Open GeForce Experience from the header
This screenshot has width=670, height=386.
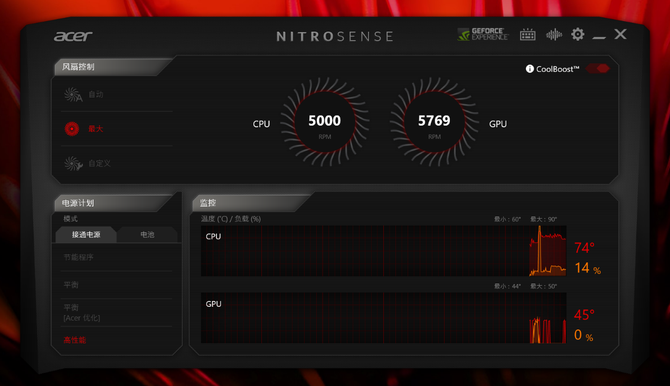[483, 34]
